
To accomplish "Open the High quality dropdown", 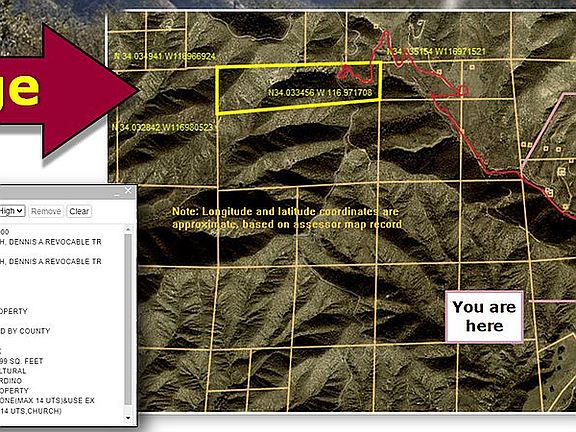I will [x=12, y=211].
